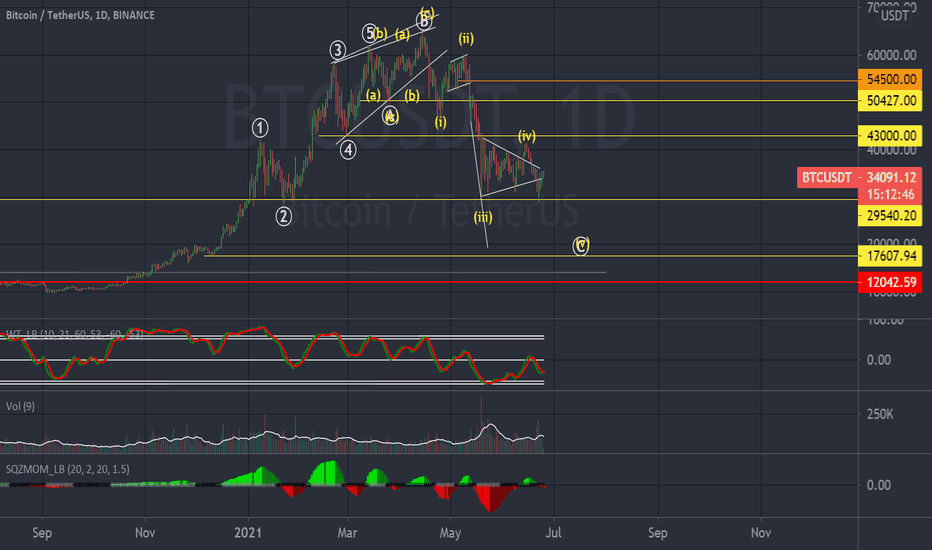Select the circled 3 wave label
The image size is (932, 550).
pos(338,50)
